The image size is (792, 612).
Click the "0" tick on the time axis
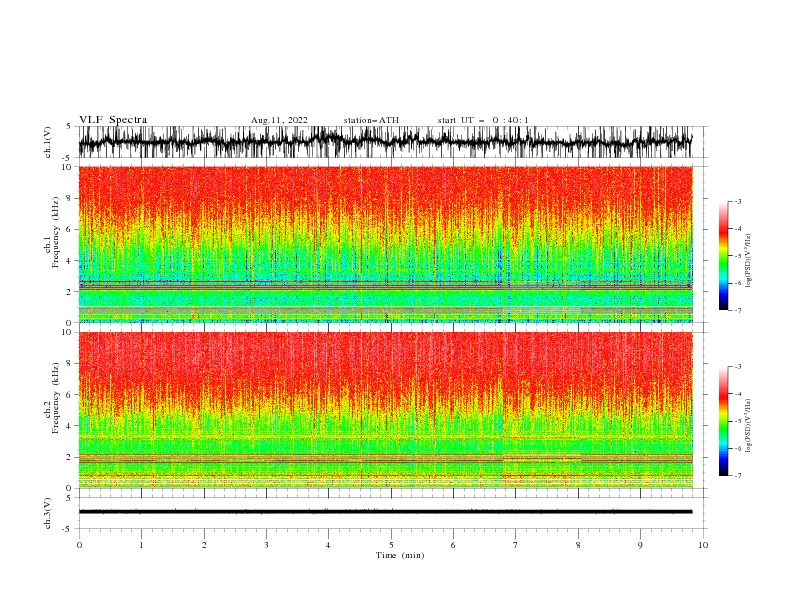click(x=79, y=545)
